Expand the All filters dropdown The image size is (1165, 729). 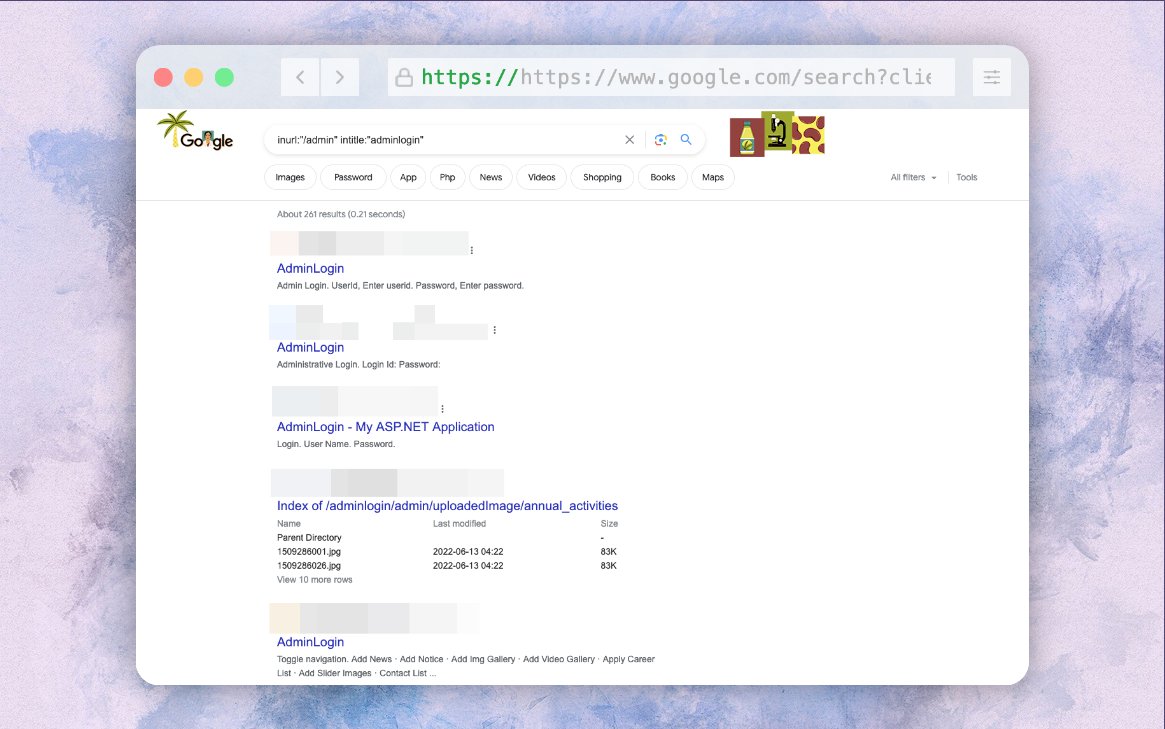click(x=913, y=178)
